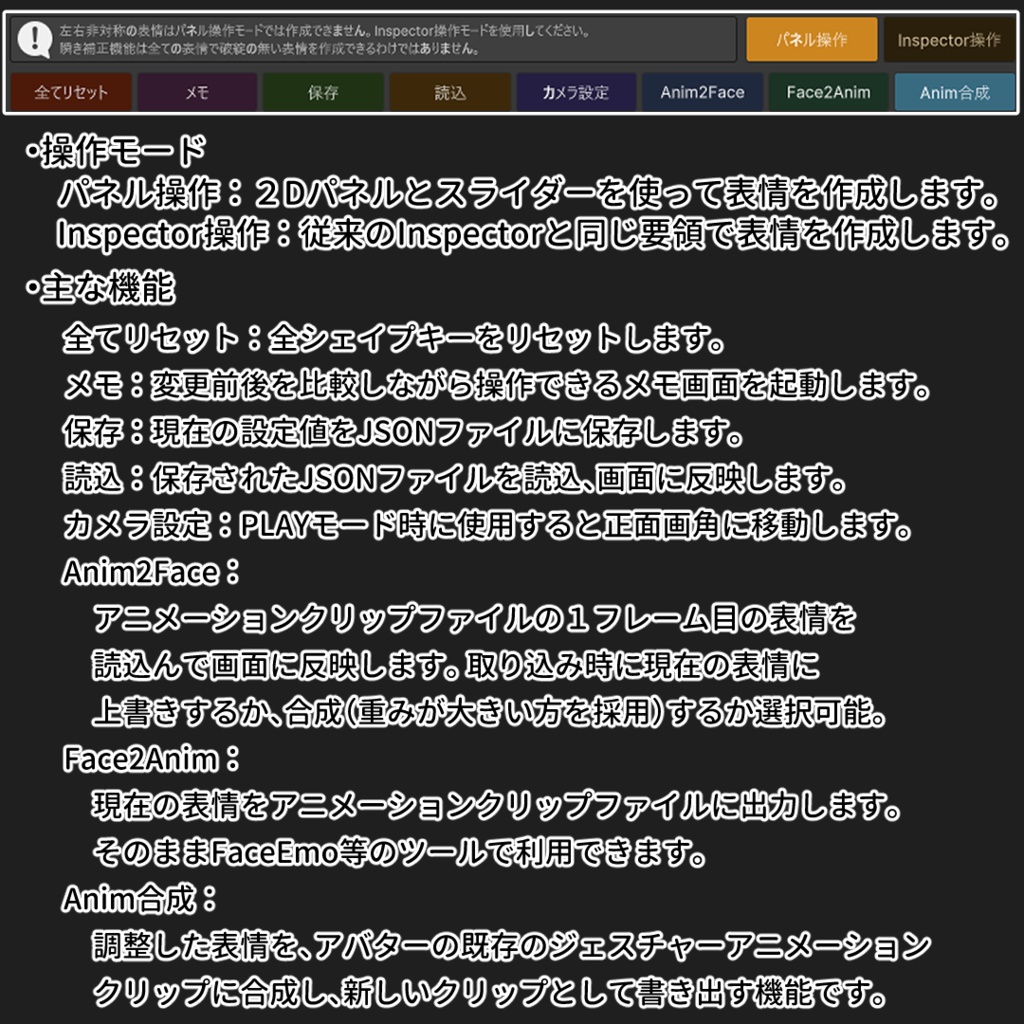Screen dimensions: 1024x1024
Task: Click the Anim合成： description heading
Action: 140,899
